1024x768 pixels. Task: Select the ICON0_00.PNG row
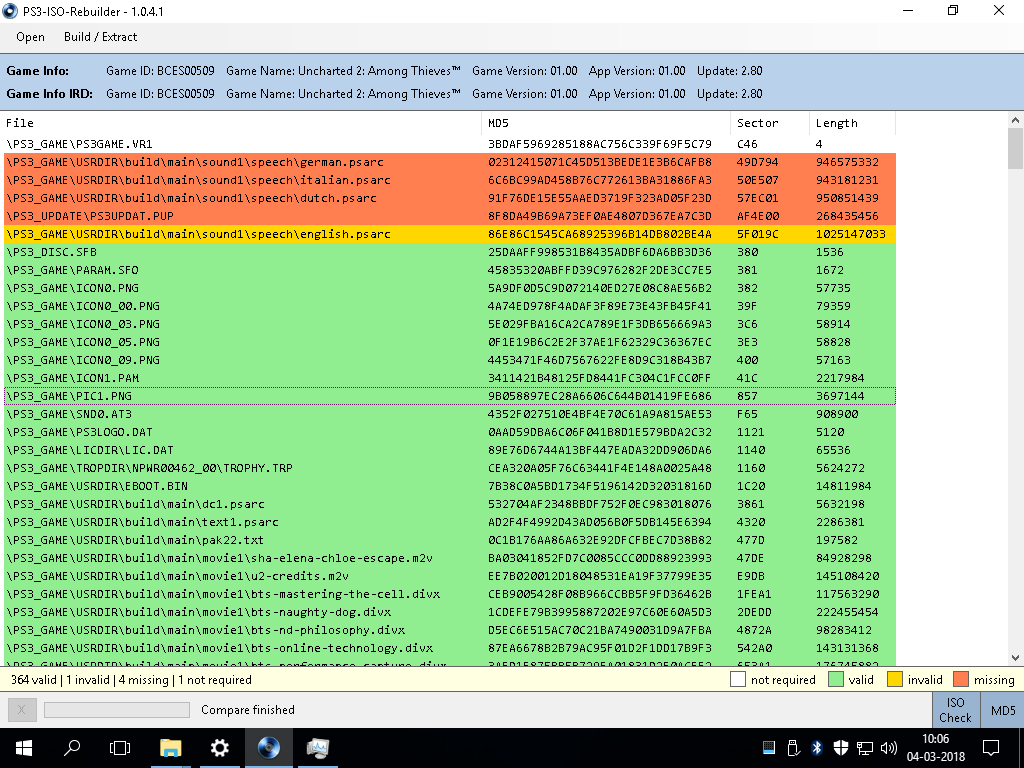pos(449,306)
